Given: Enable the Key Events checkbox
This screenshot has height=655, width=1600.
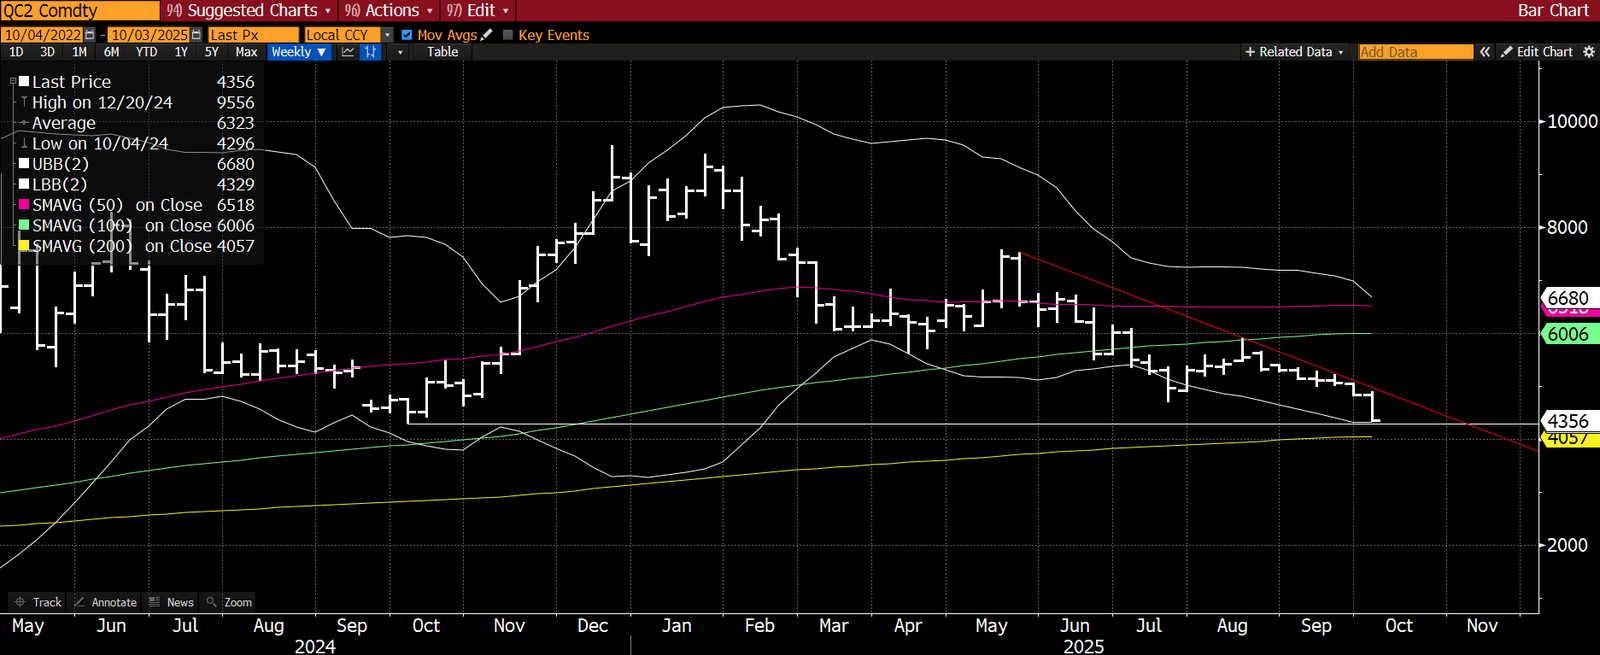Looking at the screenshot, I should tap(508, 35).
